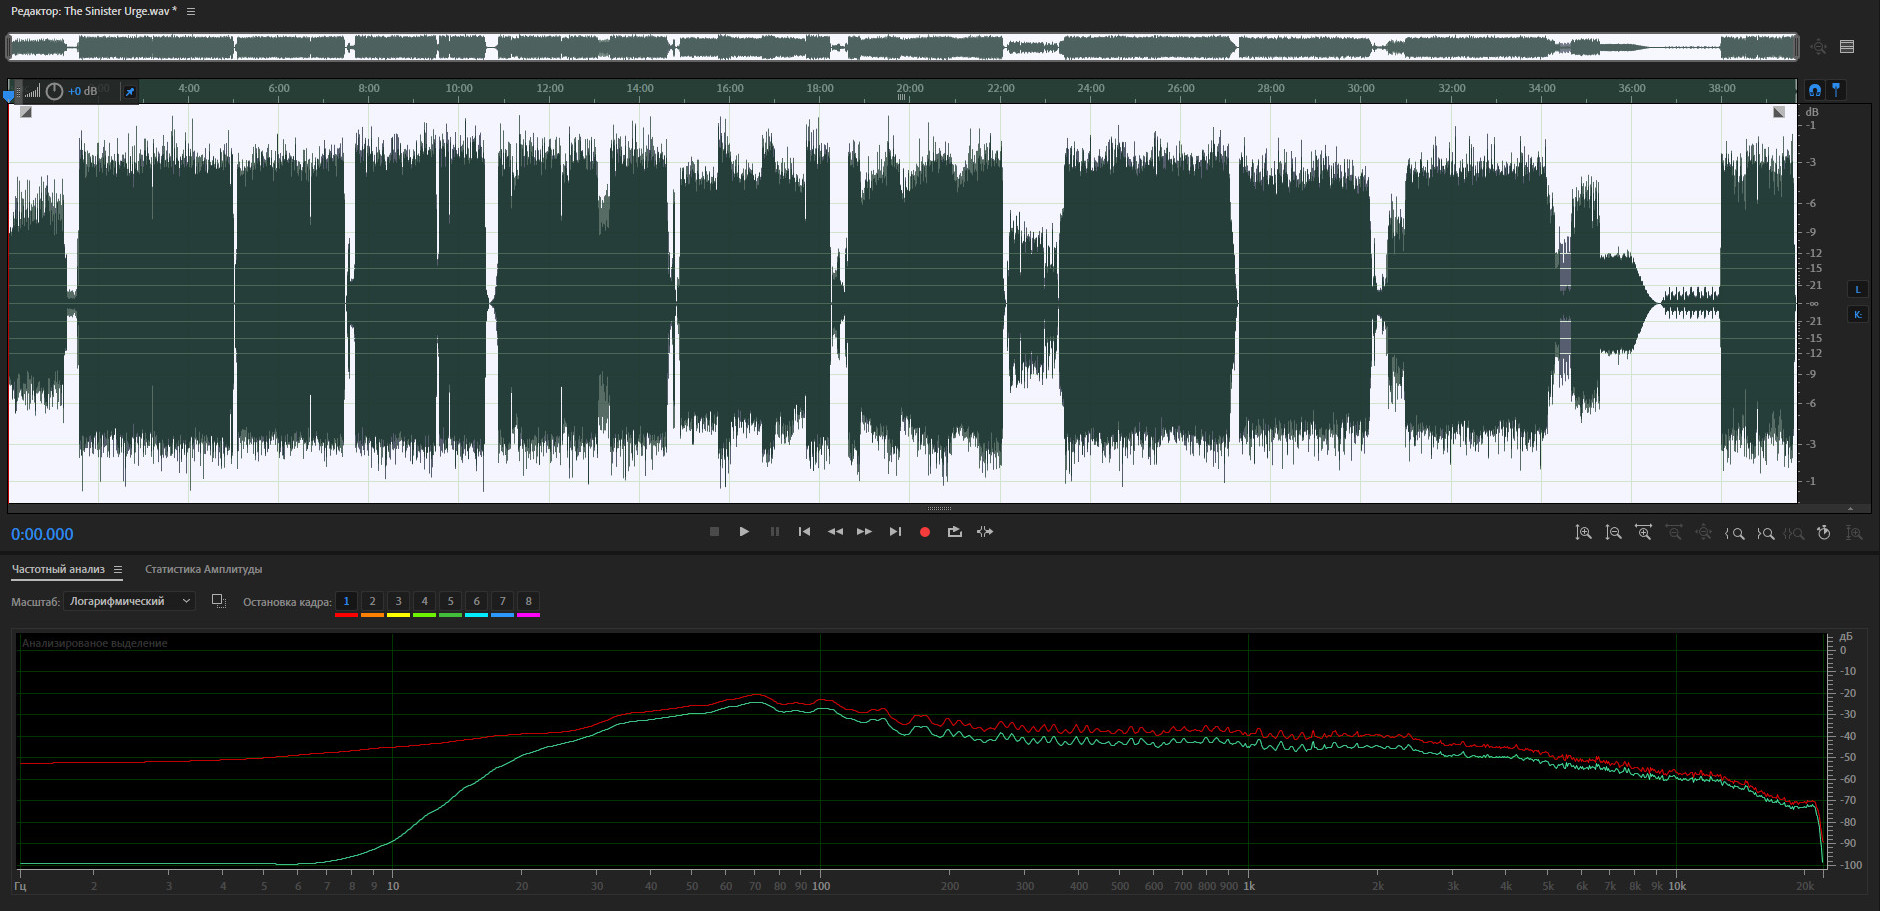Jump to the next marker button
Image resolution: width=1880 pixels, height=911 pixels.
(x=895, y=532)
